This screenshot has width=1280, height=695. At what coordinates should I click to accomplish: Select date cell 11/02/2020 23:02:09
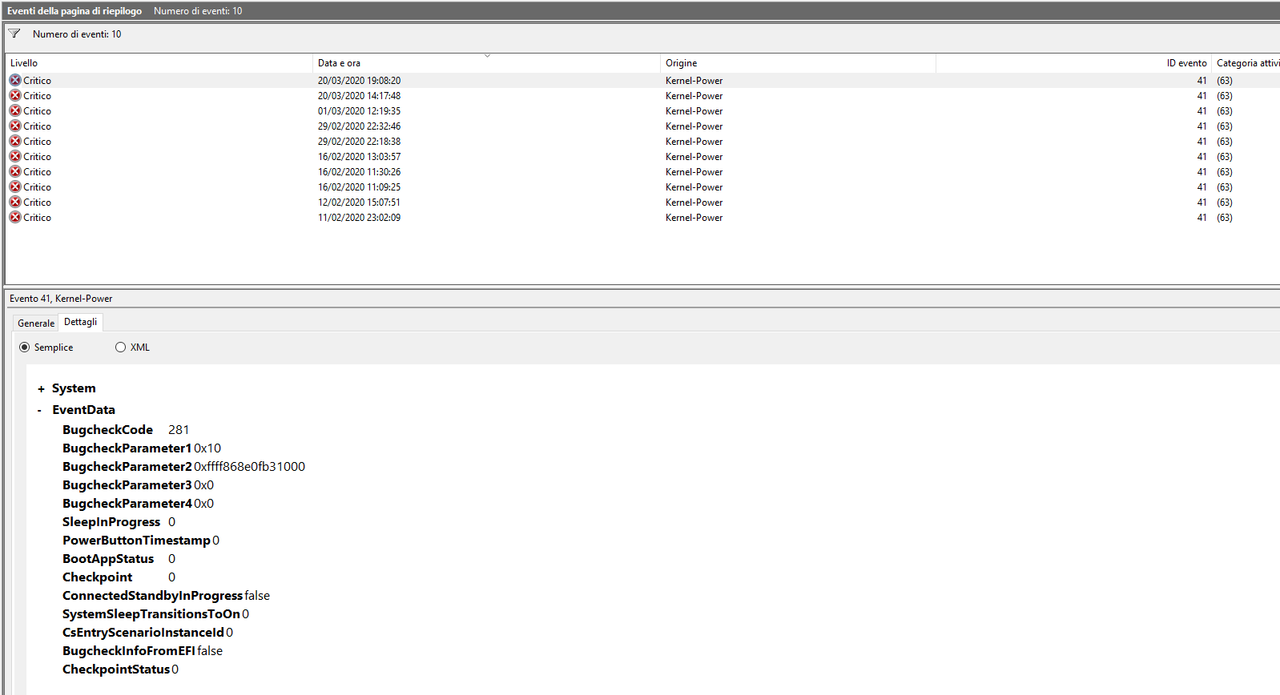point(359,217)
